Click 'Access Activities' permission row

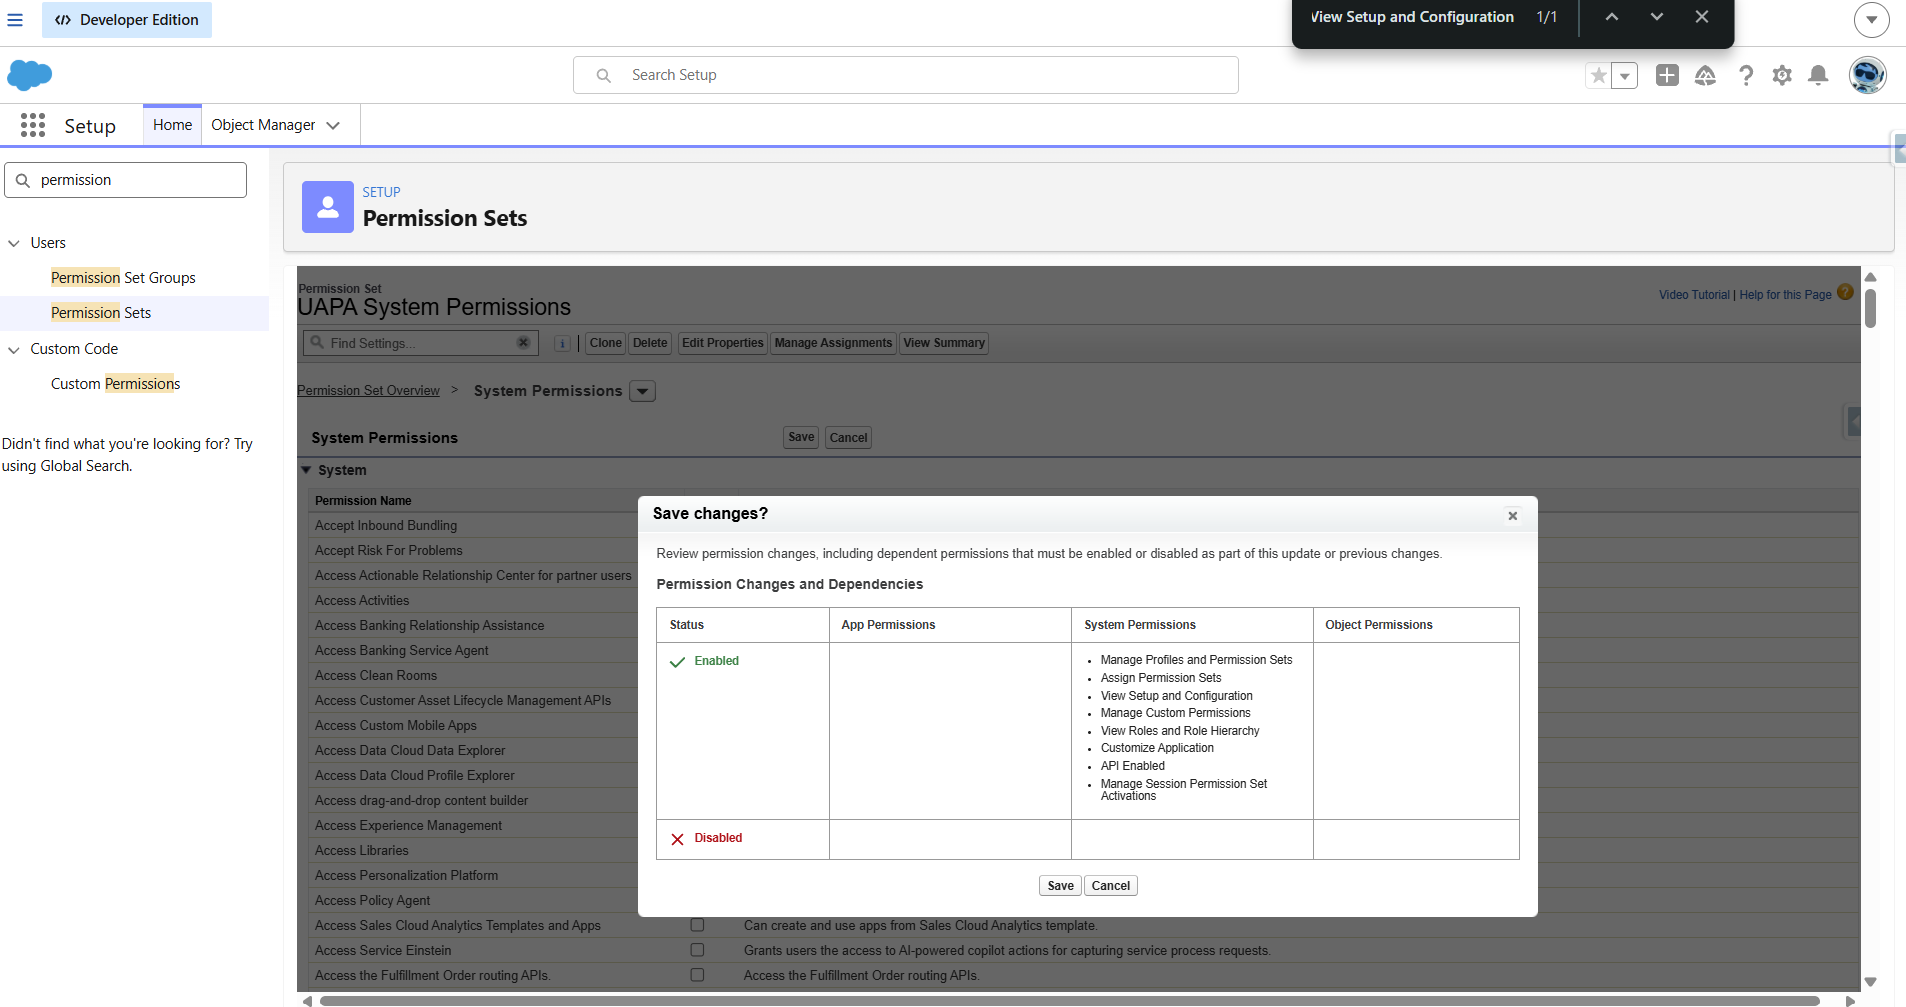click(x=362, y=600)
